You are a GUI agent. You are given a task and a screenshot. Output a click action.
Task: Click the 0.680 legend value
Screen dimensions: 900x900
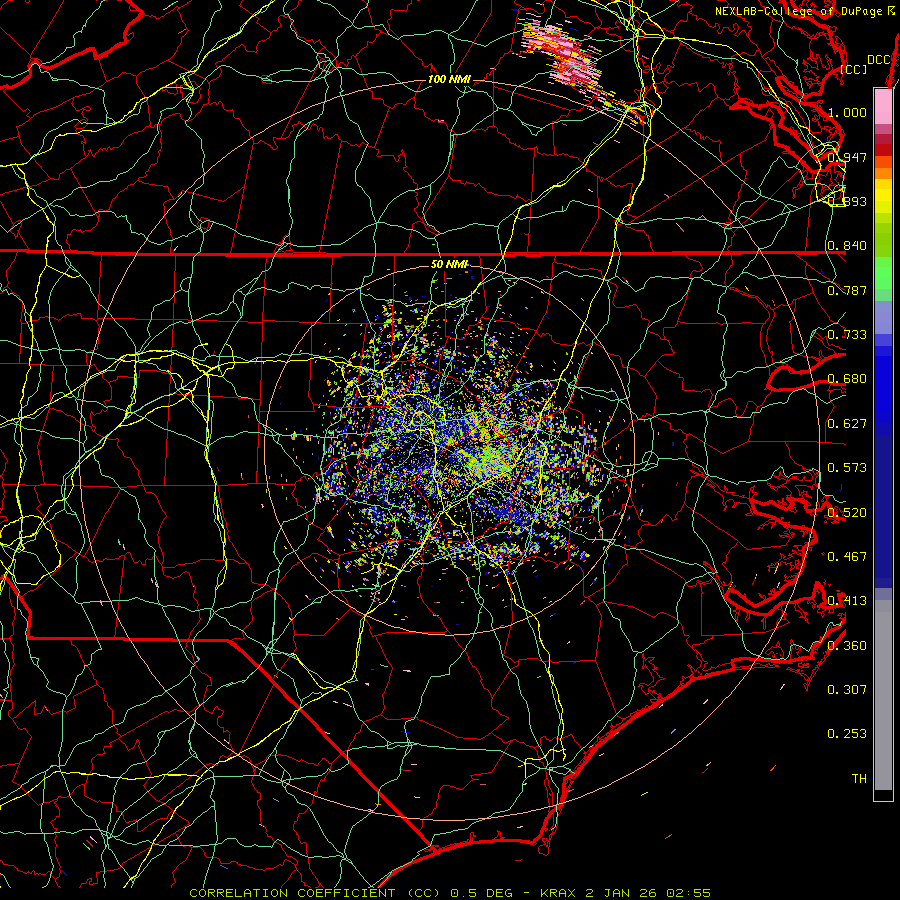click(847, 379)
